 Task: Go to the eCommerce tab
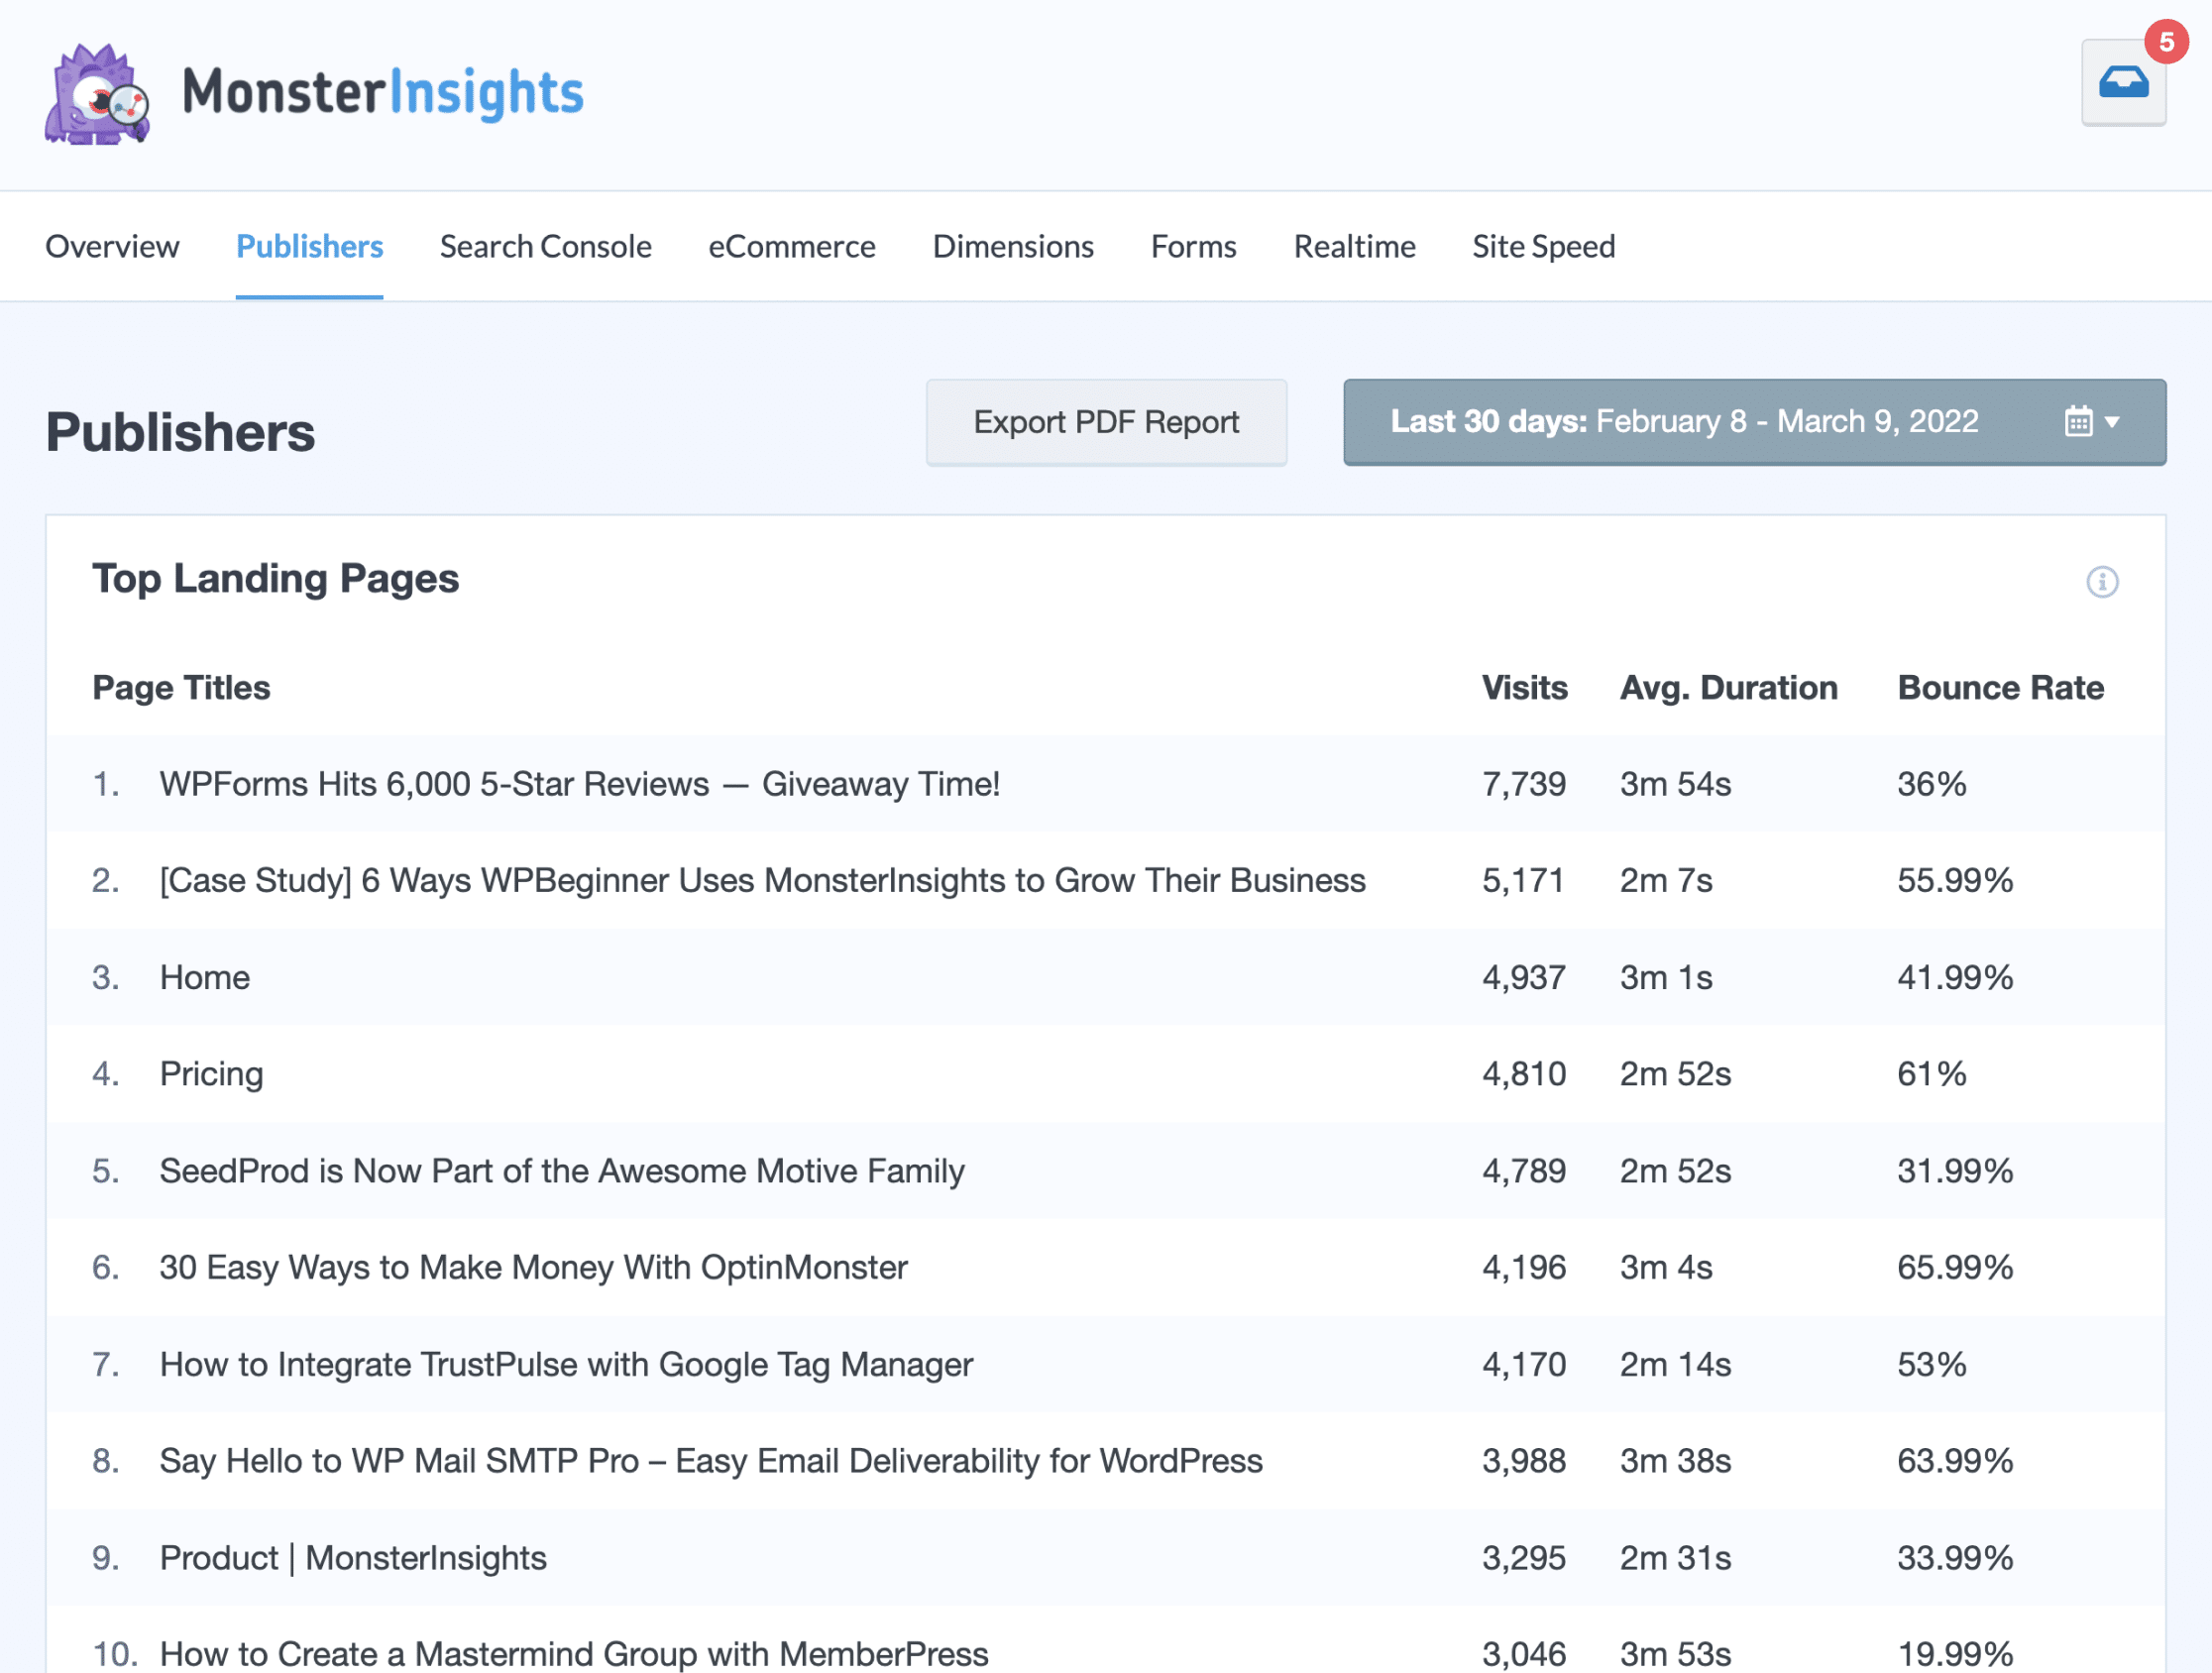(792, 246)
